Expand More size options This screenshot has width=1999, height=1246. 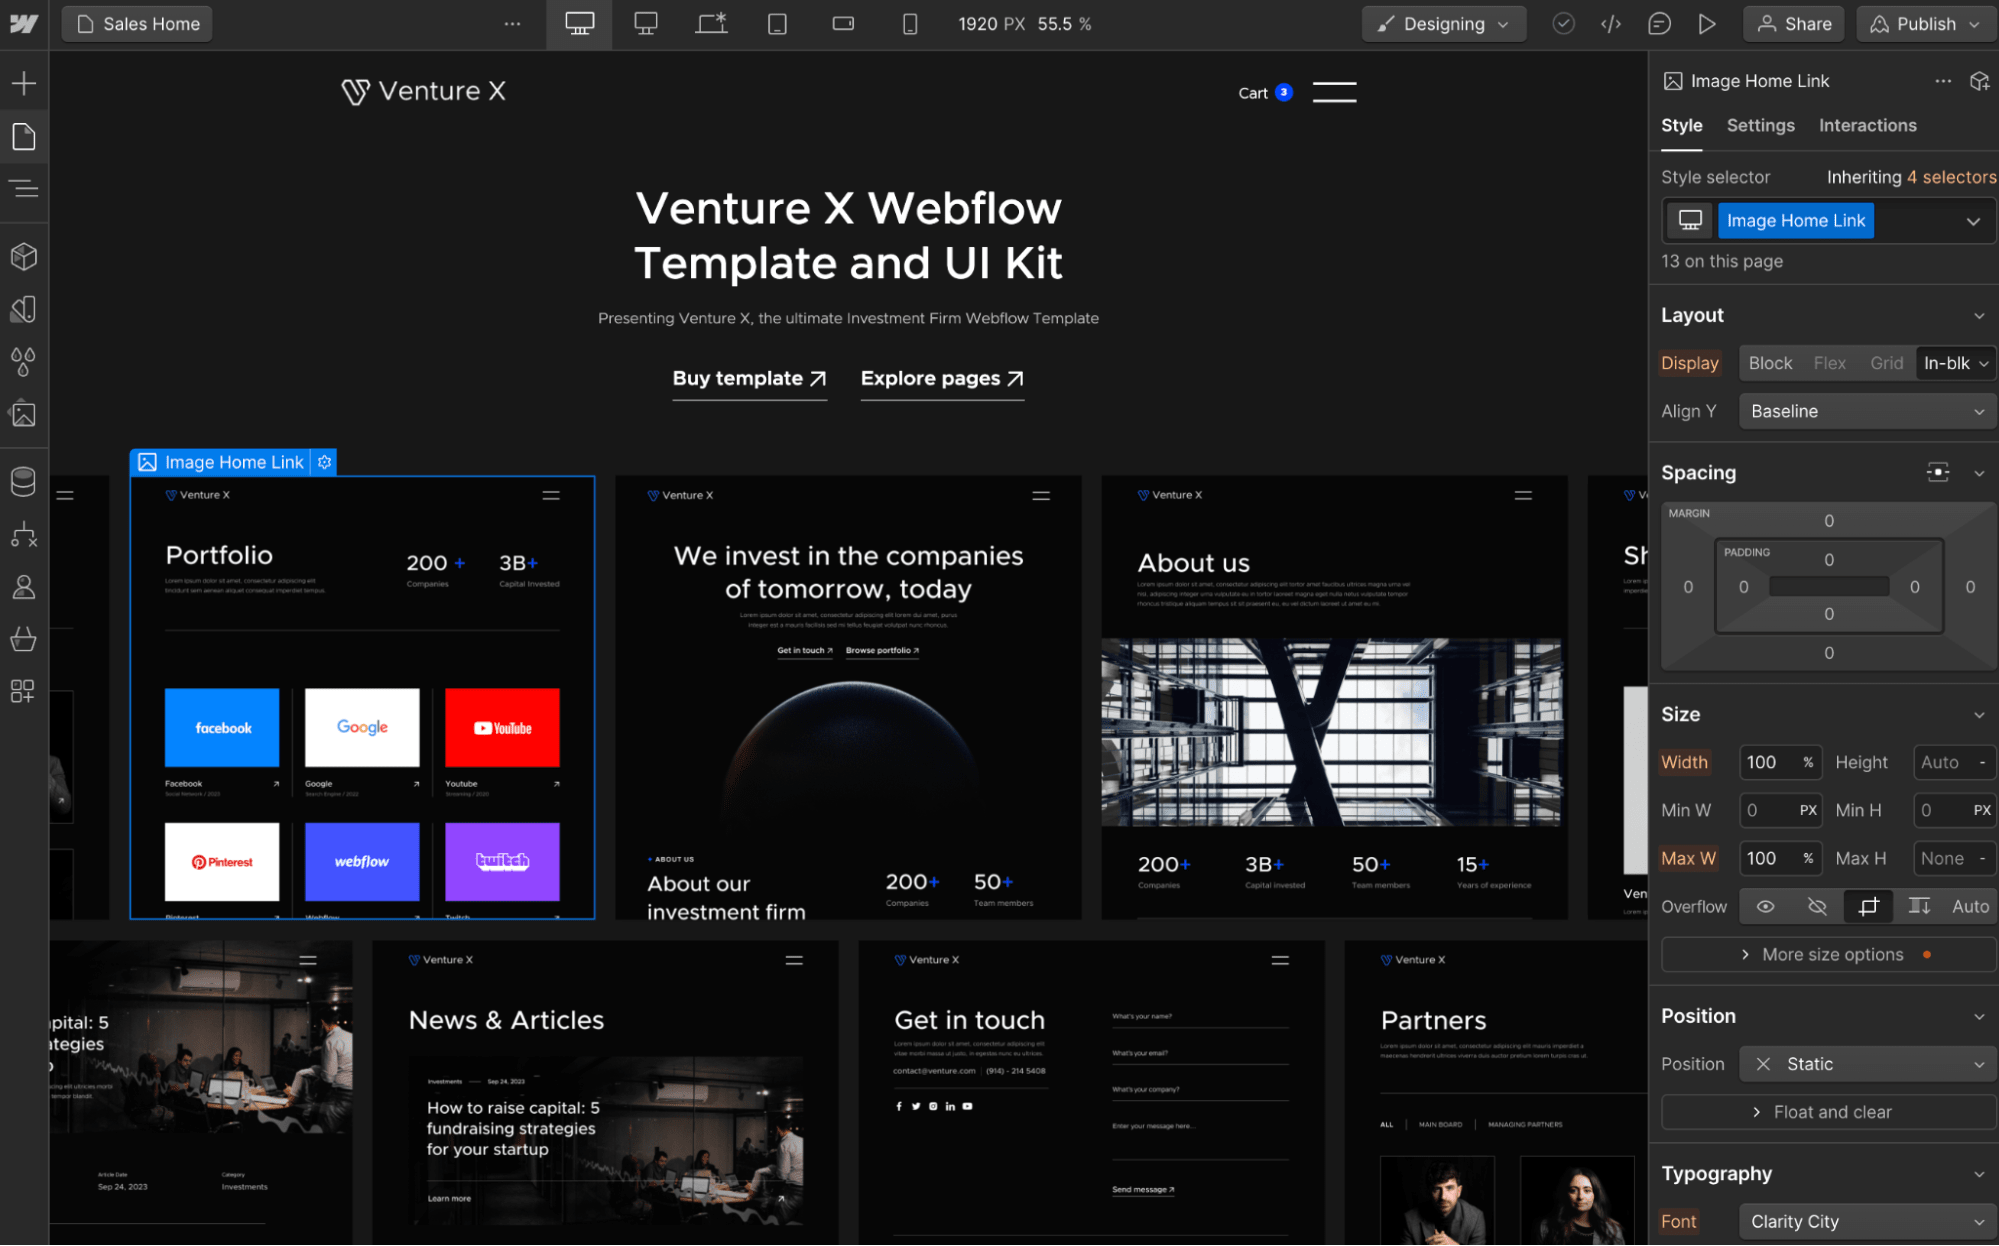click(1828, 955)
